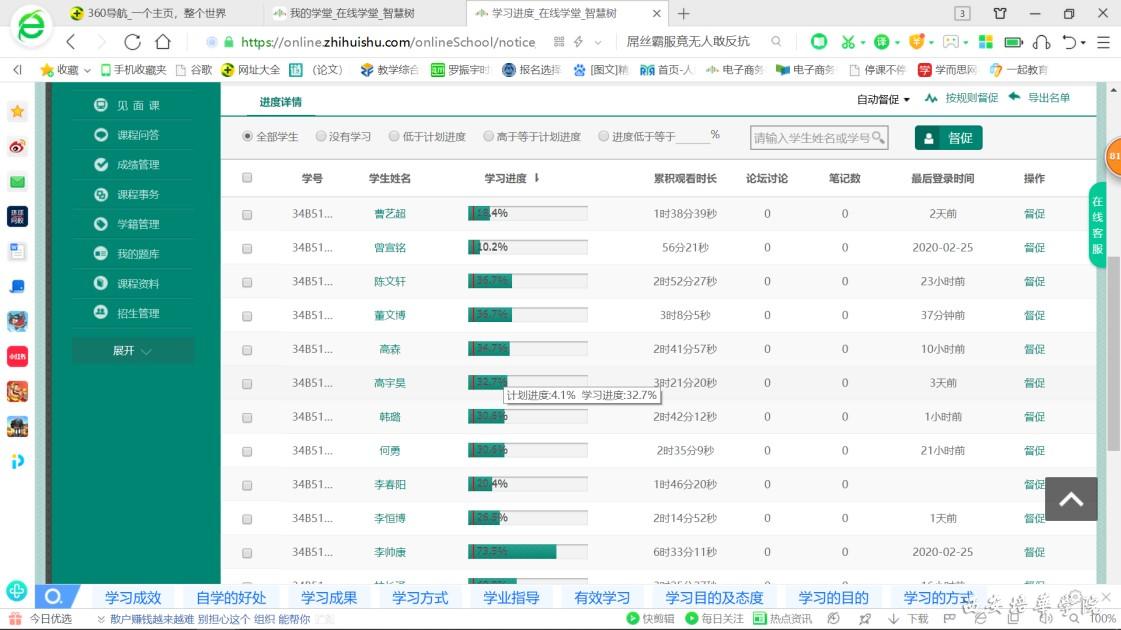Expand the sidebar menu with 展开
Viewport: 1121px width, 630px height.
[x=132, y=351]
